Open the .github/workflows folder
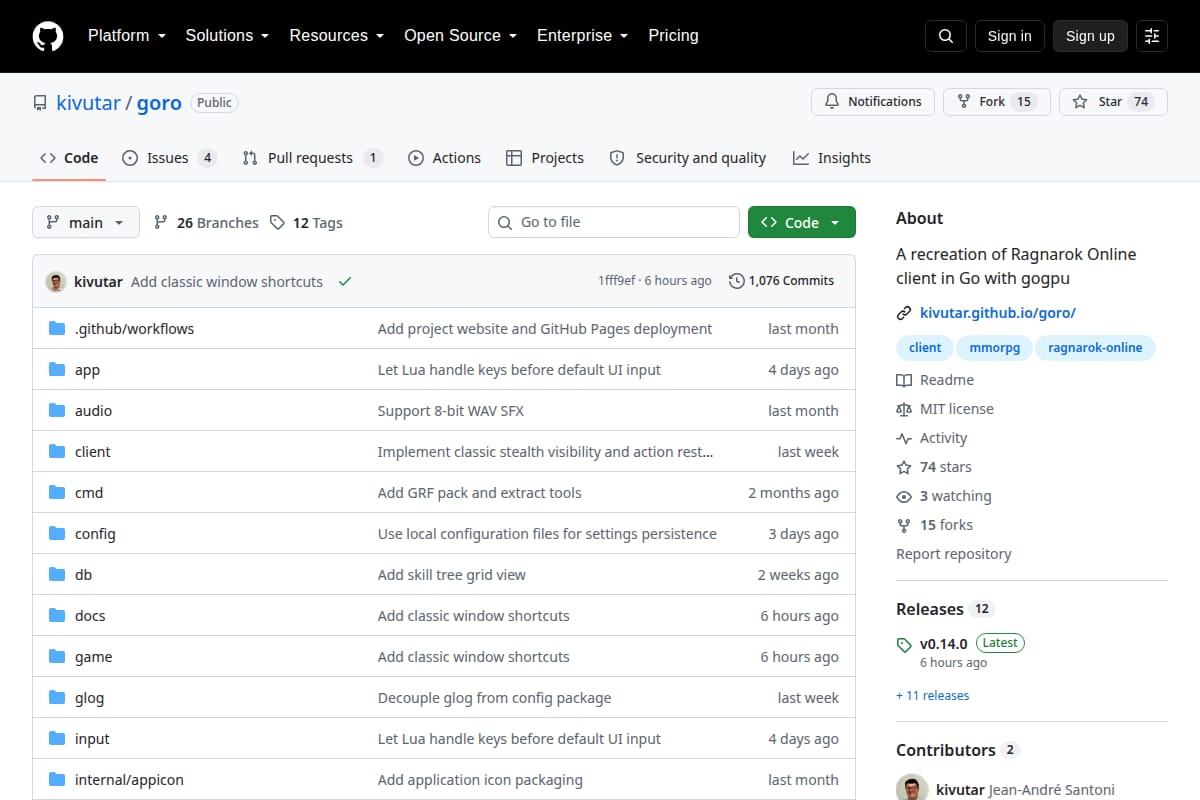 134,329
